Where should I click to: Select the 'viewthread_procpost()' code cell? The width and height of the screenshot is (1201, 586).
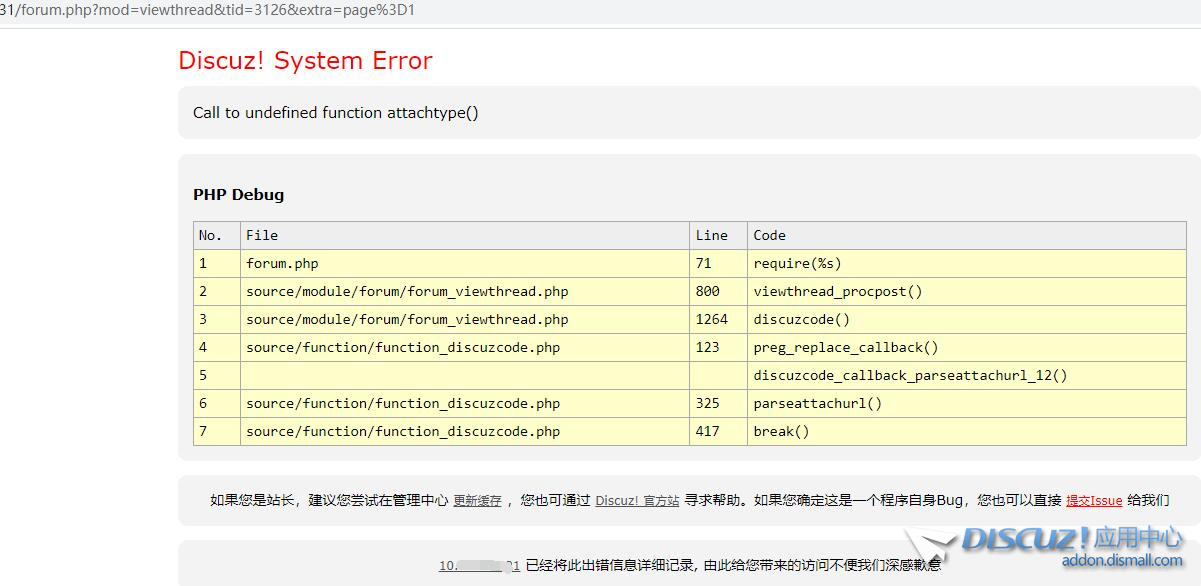pos(967,292)
